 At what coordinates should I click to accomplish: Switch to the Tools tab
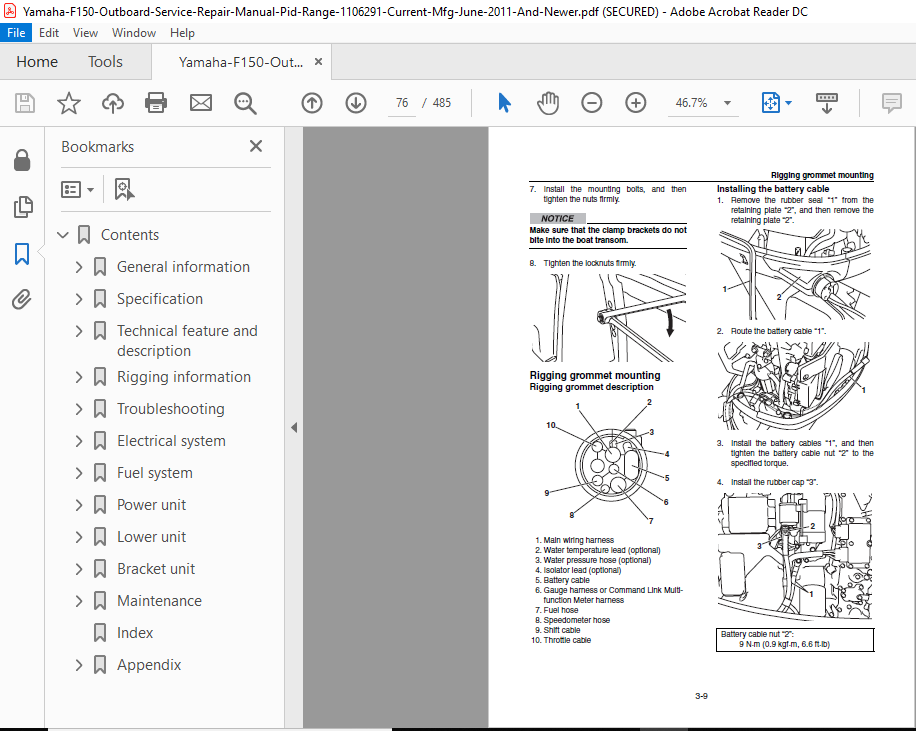[105, 61]
